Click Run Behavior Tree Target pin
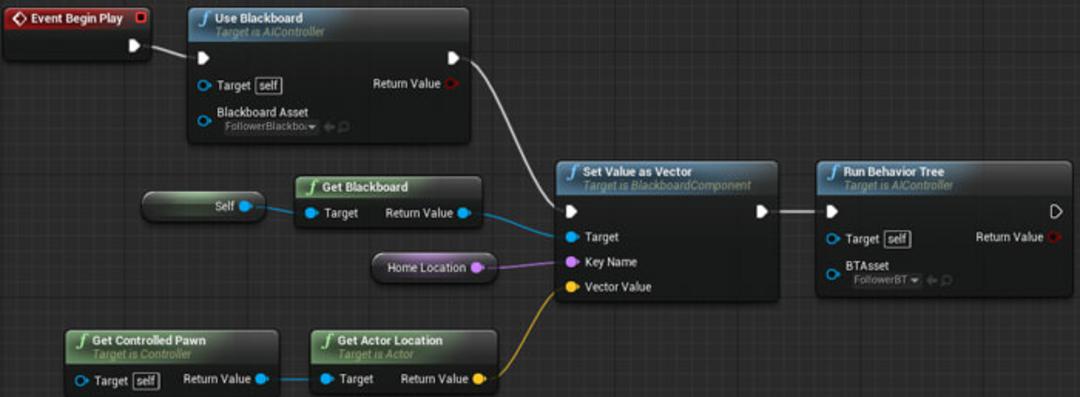 (x=833, y=239)
